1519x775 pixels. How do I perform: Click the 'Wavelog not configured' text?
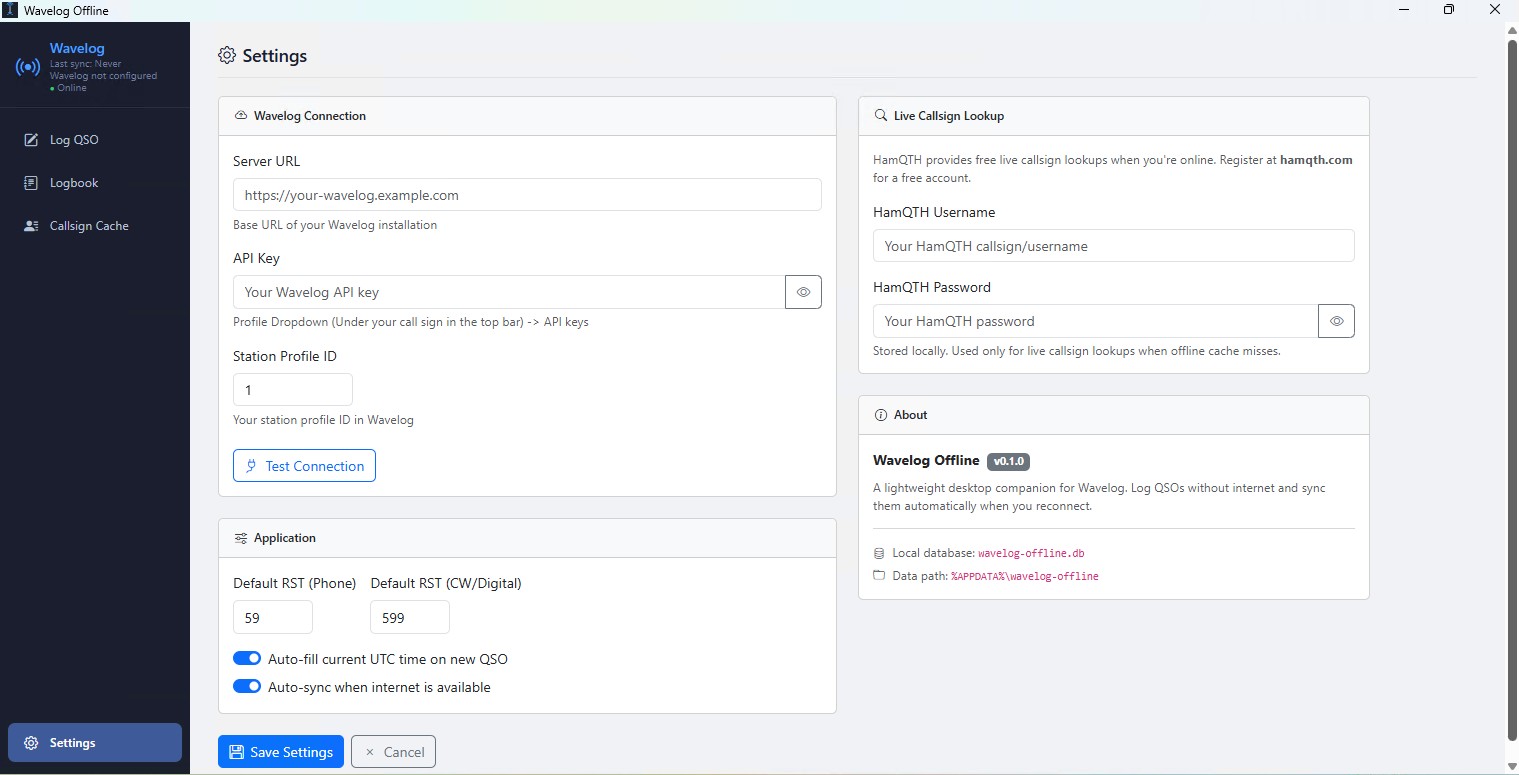tap(103, 76)
